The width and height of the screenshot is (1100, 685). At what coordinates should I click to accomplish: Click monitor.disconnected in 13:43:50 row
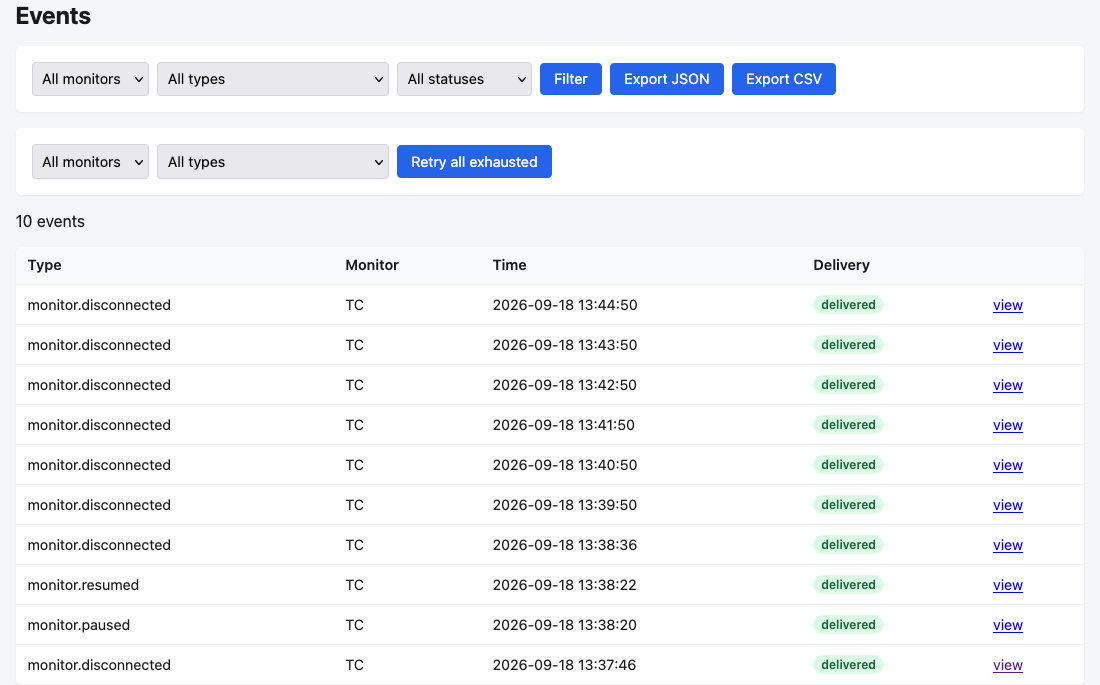point(99,345)
